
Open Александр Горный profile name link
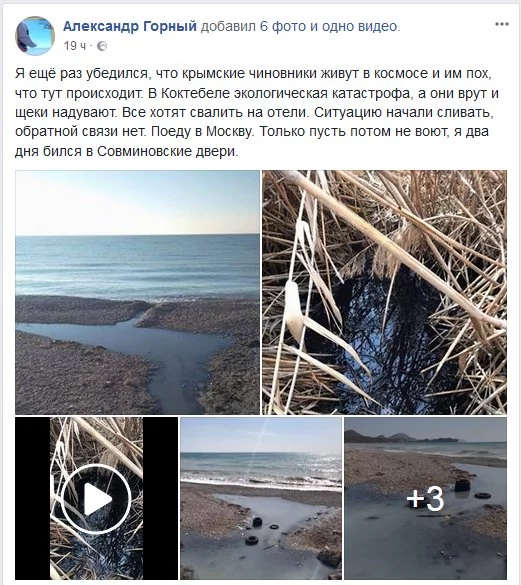click(x=130, y=26)
